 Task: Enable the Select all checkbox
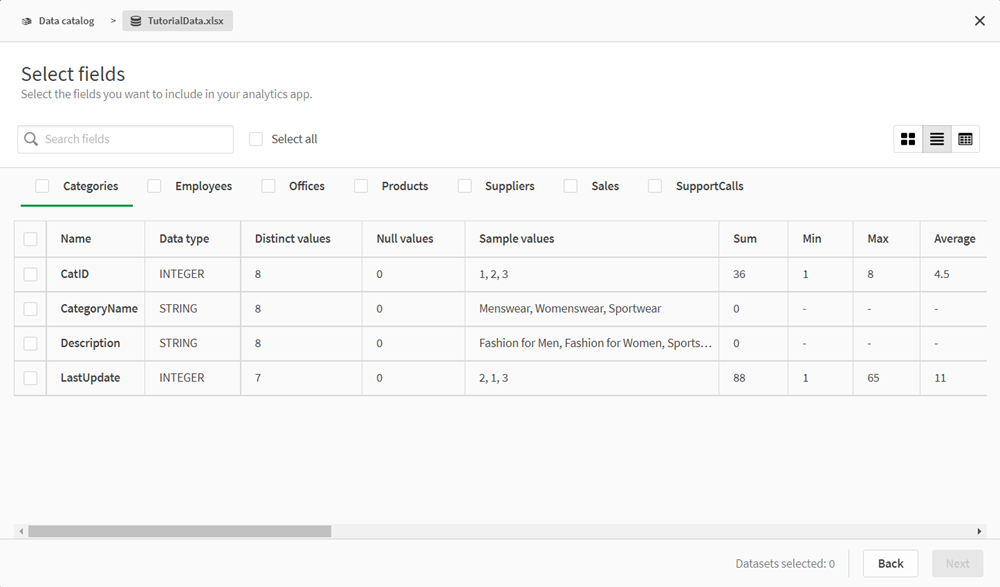point(256,139)
